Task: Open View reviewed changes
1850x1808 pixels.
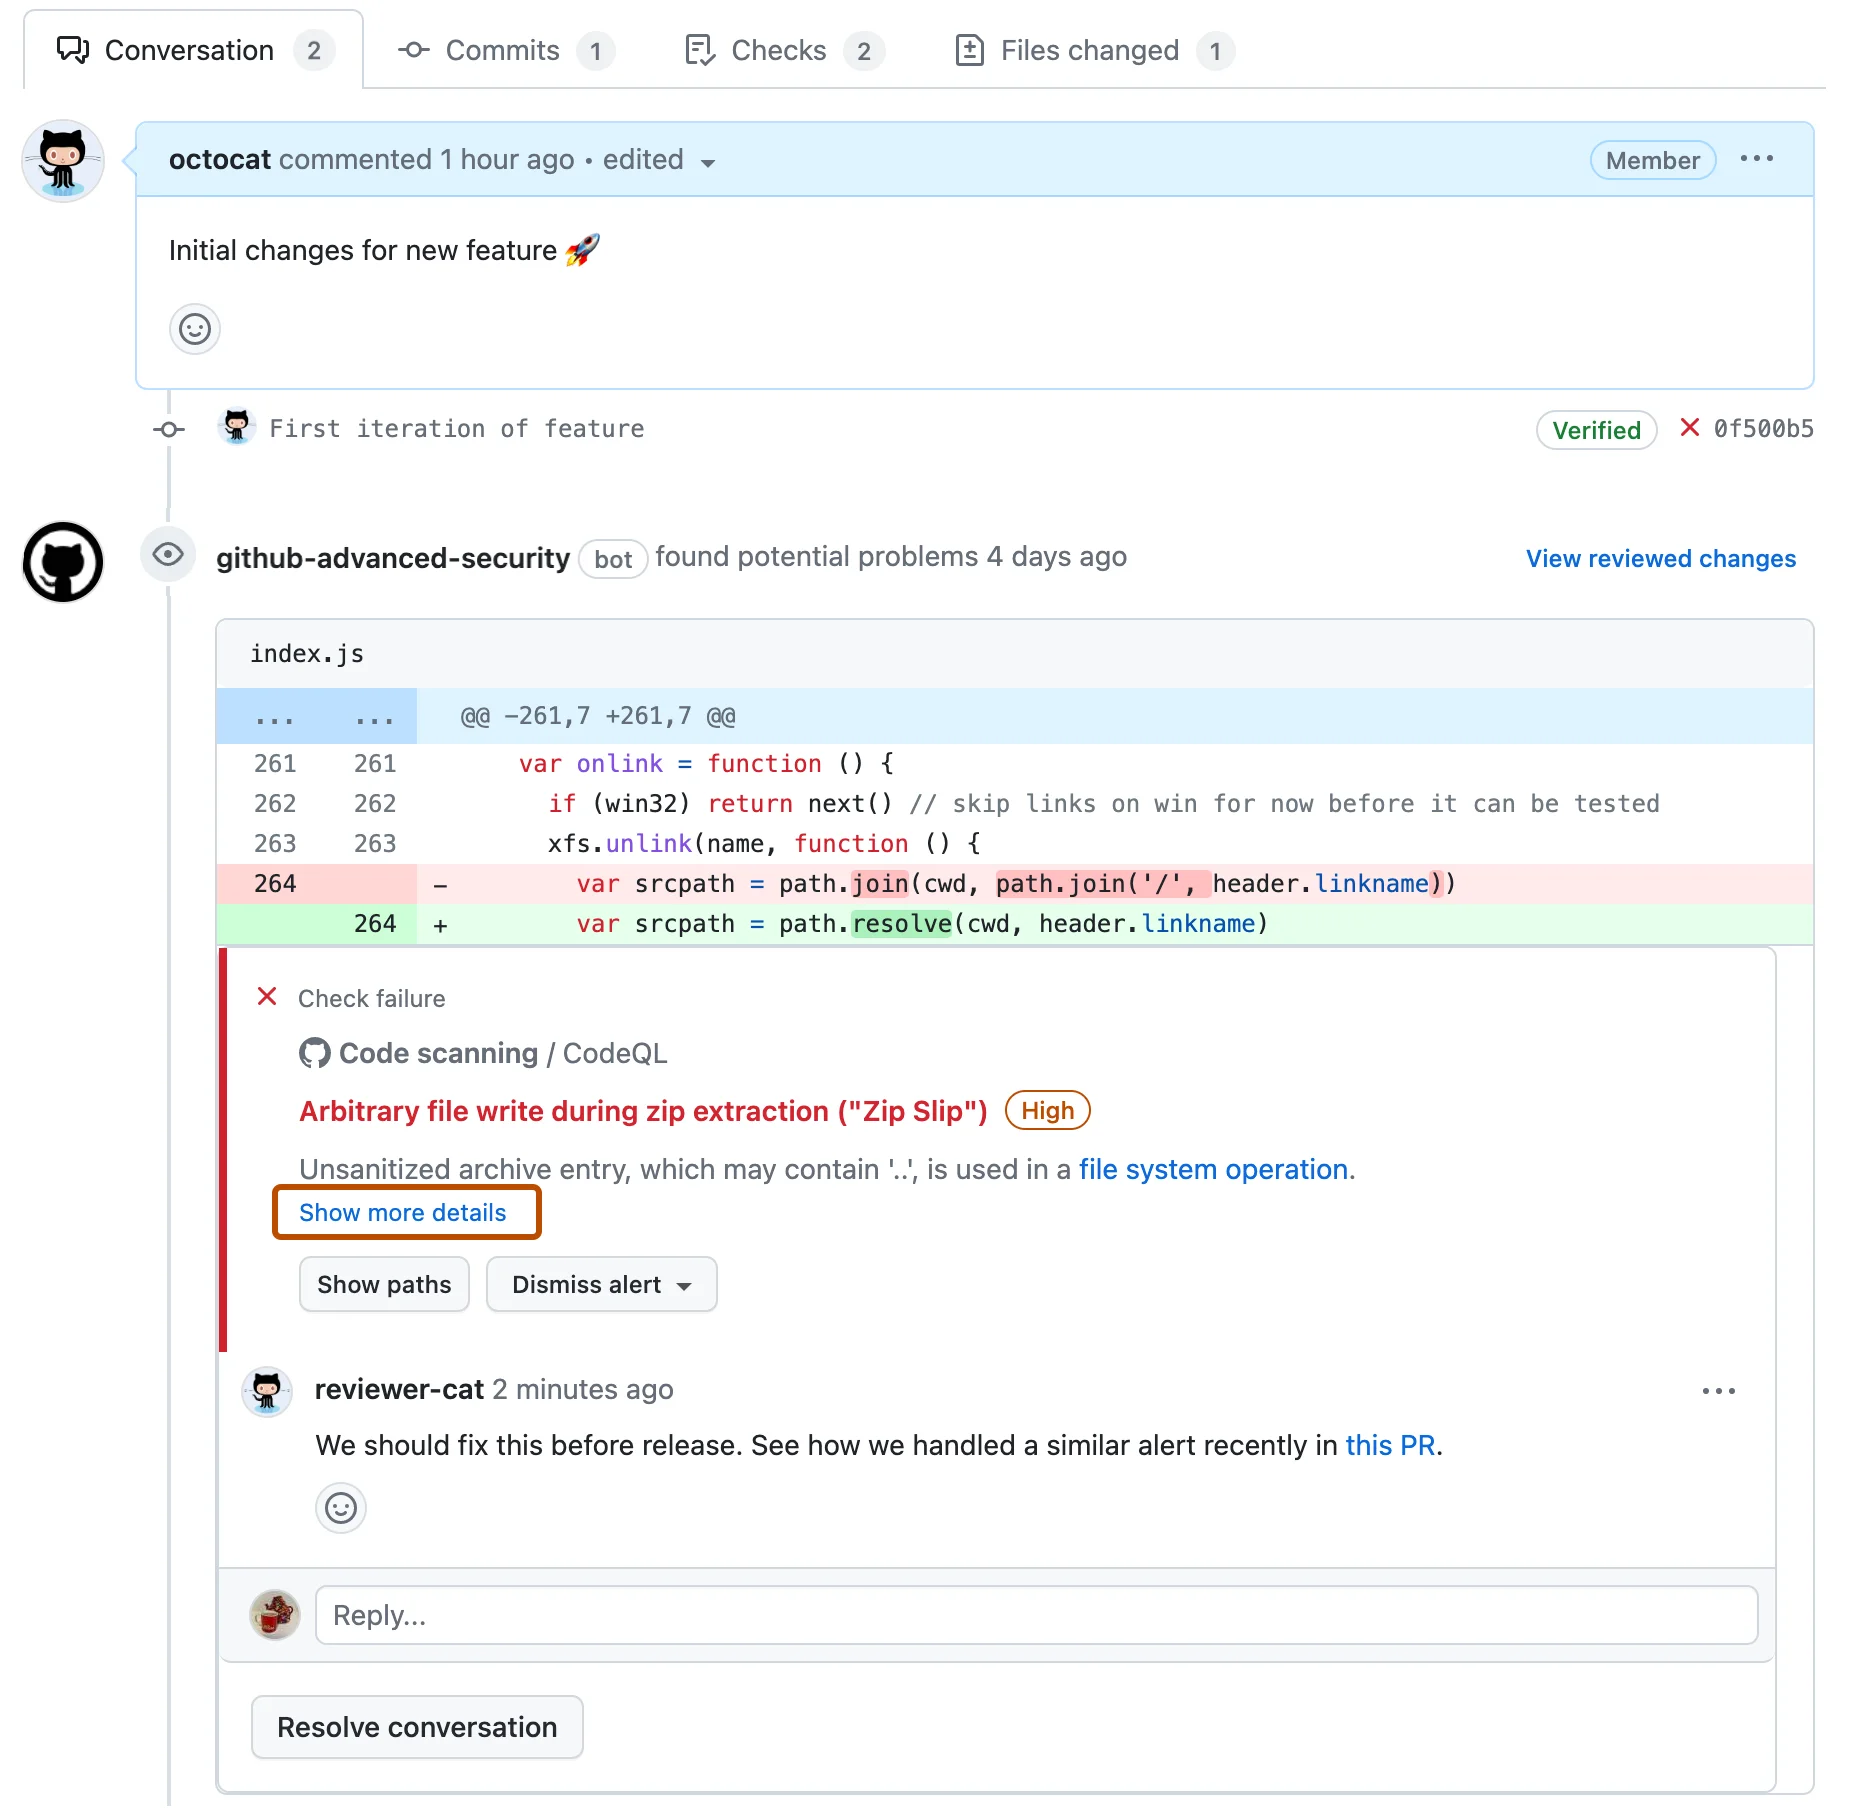Action: (x=1660, y=558)
